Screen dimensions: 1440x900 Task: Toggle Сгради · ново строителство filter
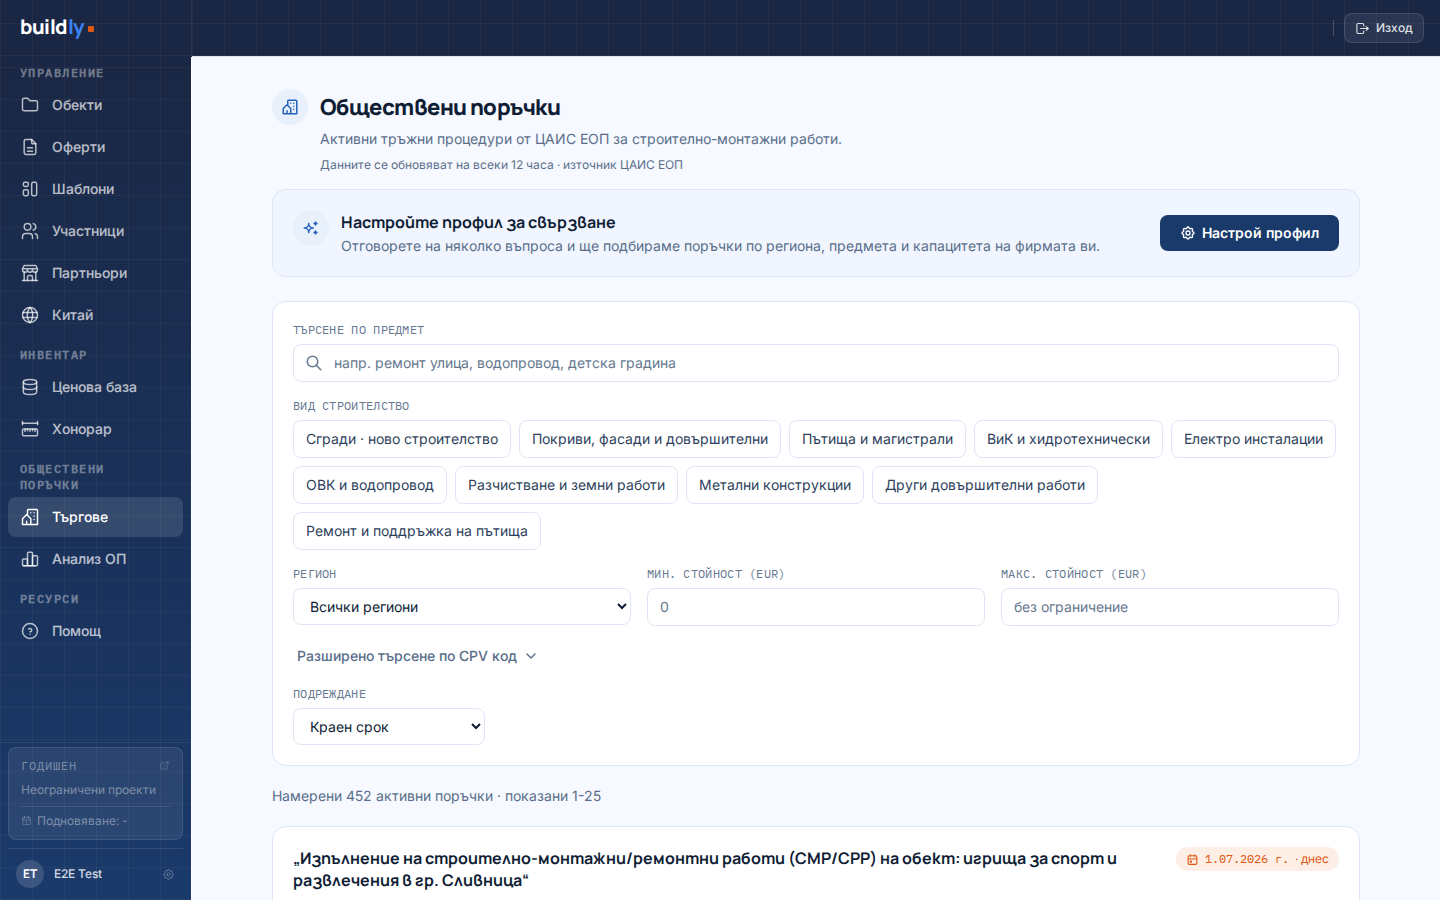(x=402, y=439)
